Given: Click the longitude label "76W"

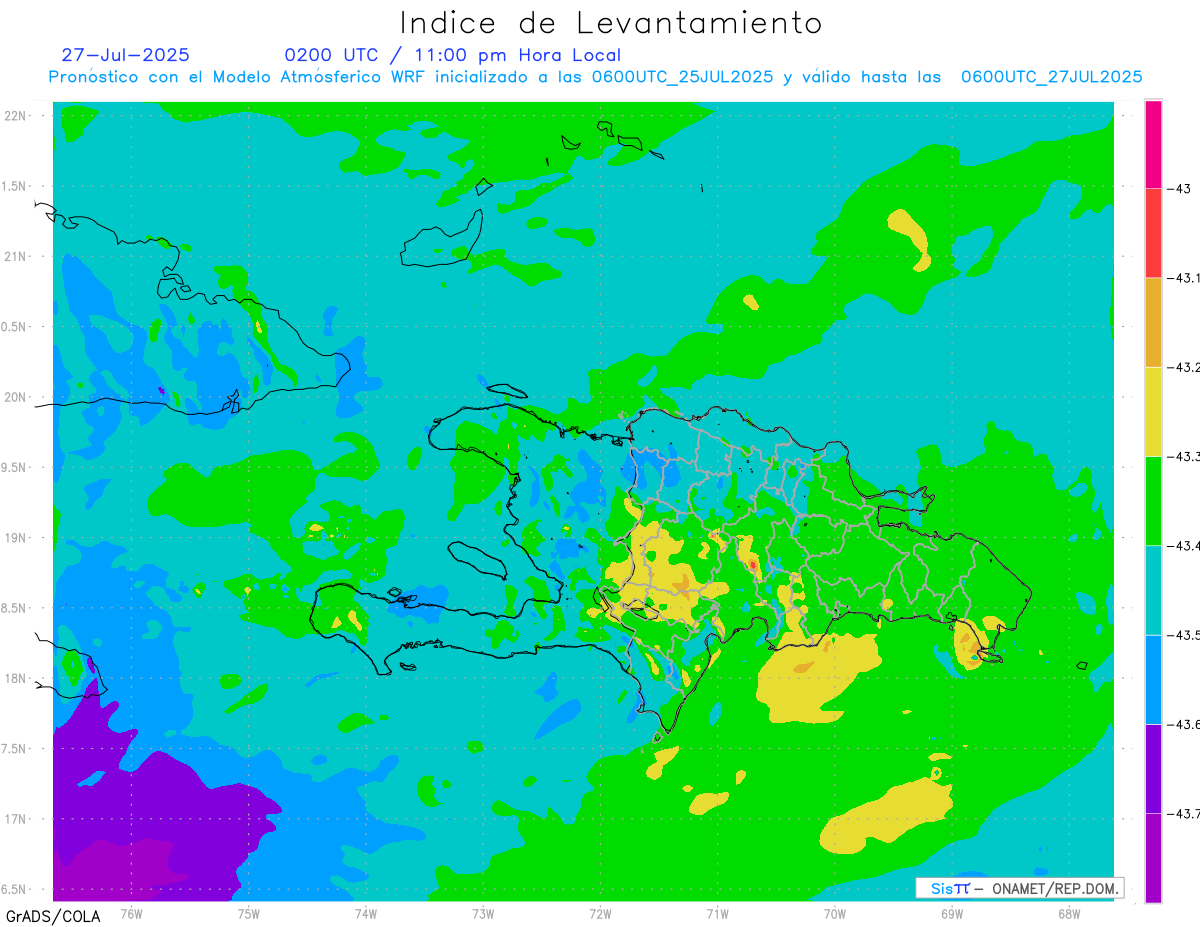Looking at the screenshot, I should tap(131, 913).
